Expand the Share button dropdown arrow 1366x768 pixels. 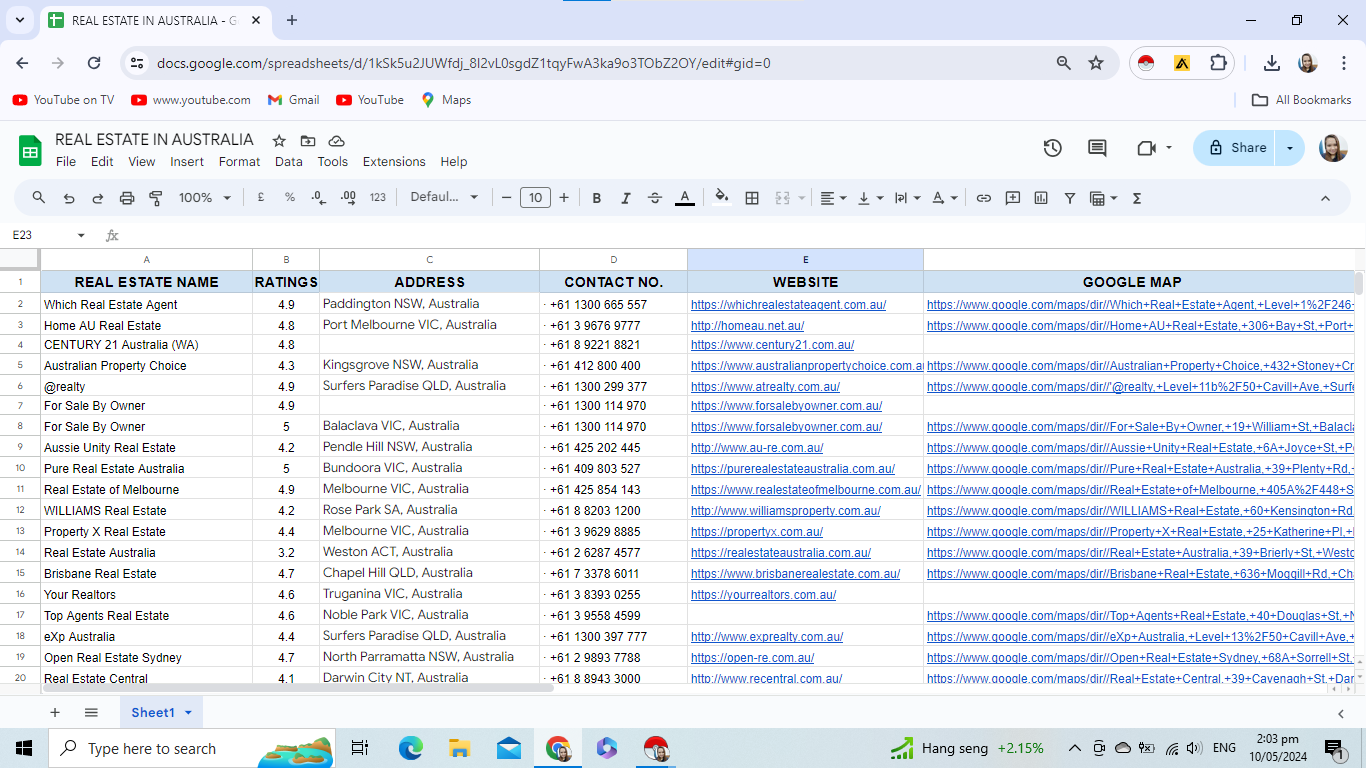(x=1290, y=148)
